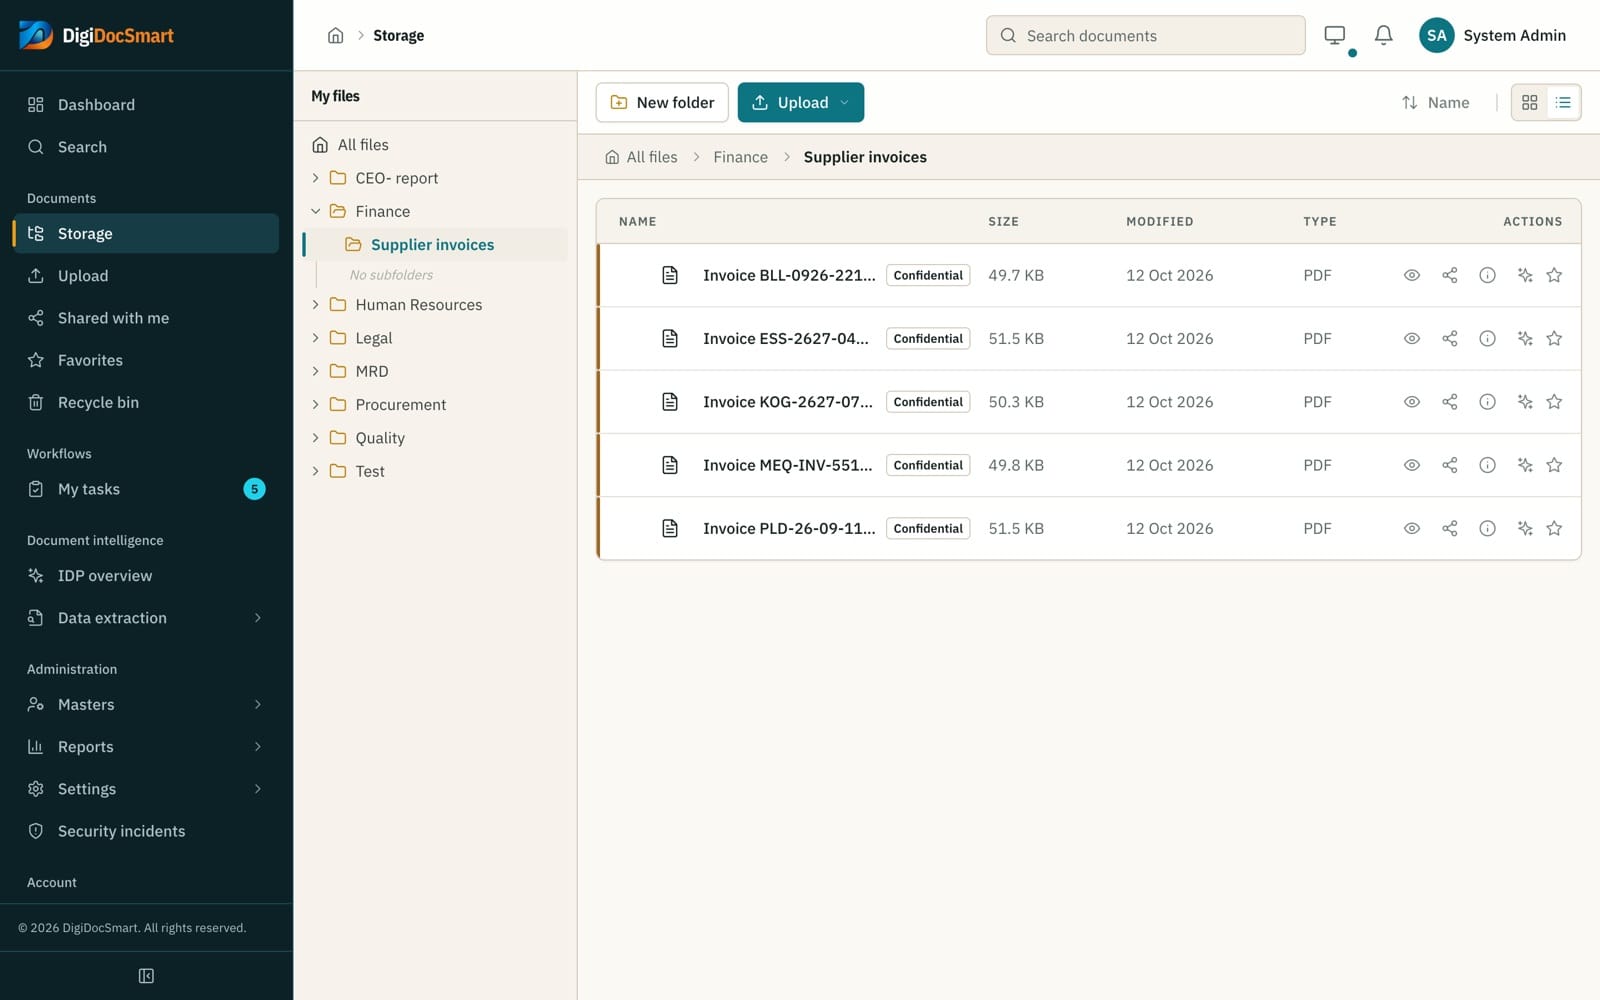Viewport: 1600px width, 1000px height.
Task: Preview Invoice BLL-0926-221 with the eye icon
Action: 1411,275
